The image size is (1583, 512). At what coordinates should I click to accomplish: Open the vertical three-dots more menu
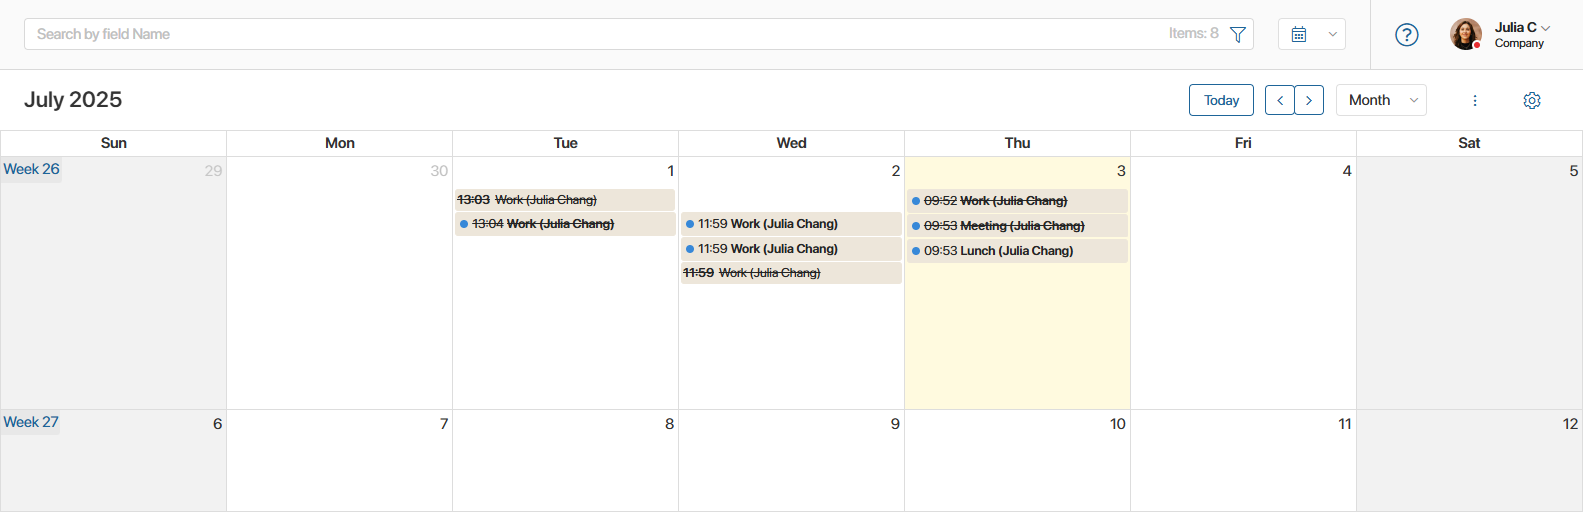(1475, 100)
